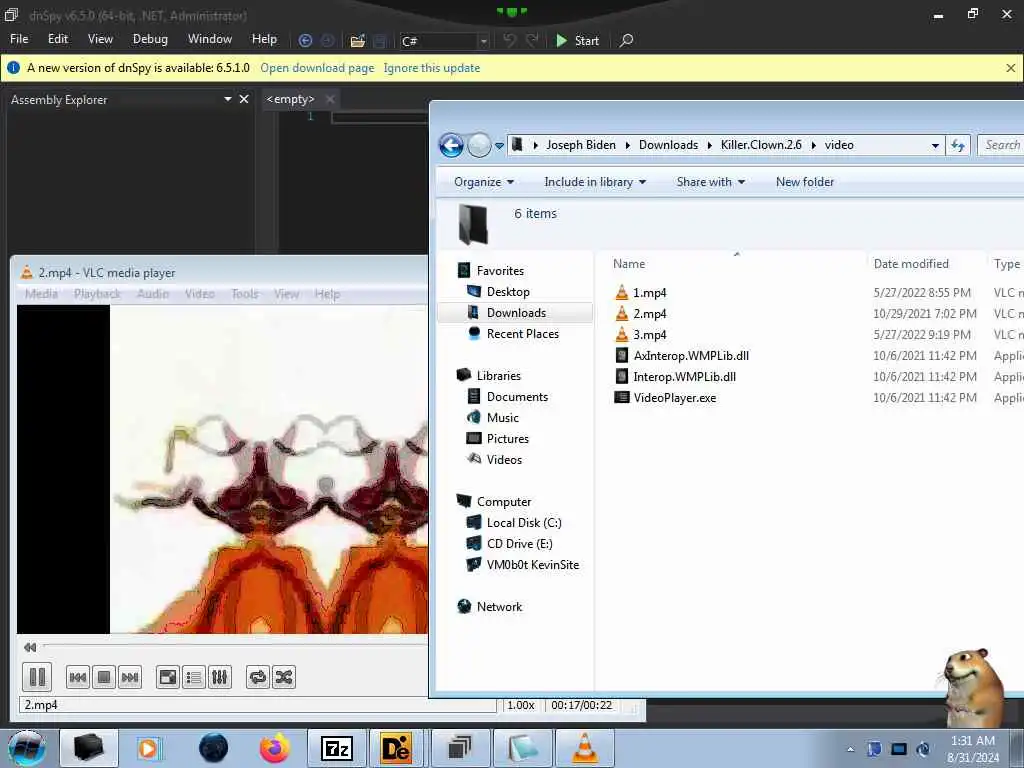
Task: Select the <empty> document tab
Action: click(291, 99)
